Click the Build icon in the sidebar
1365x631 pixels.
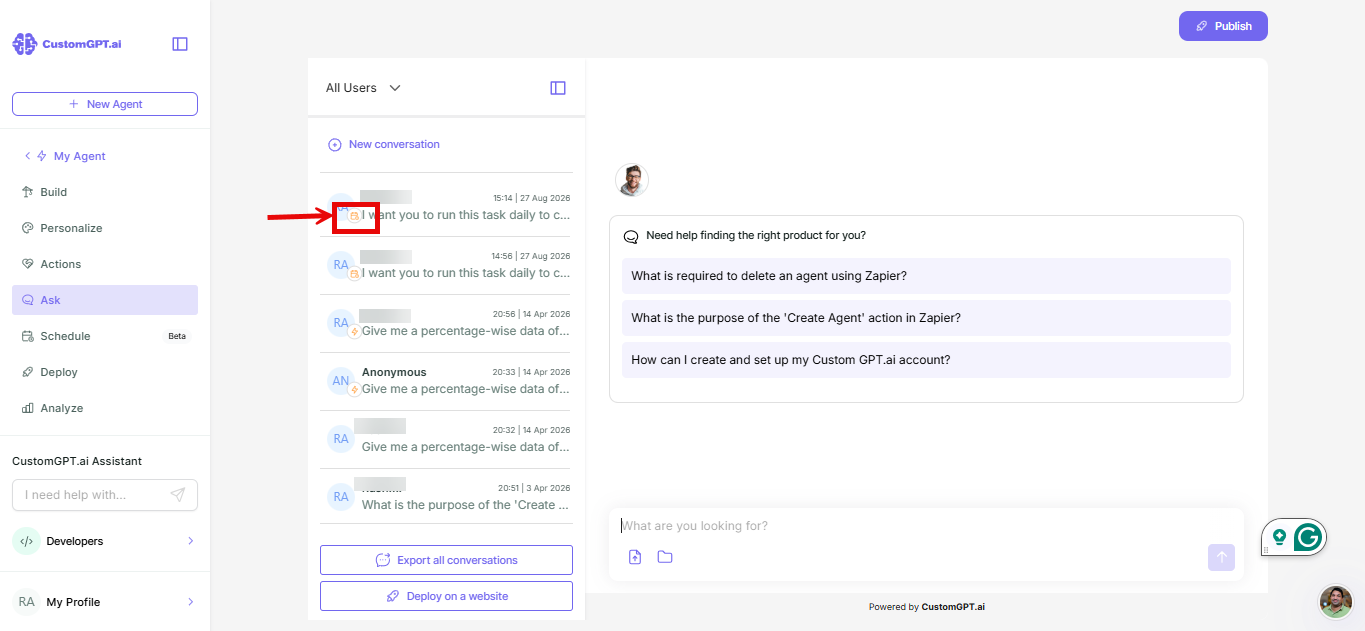pos(28,192)
